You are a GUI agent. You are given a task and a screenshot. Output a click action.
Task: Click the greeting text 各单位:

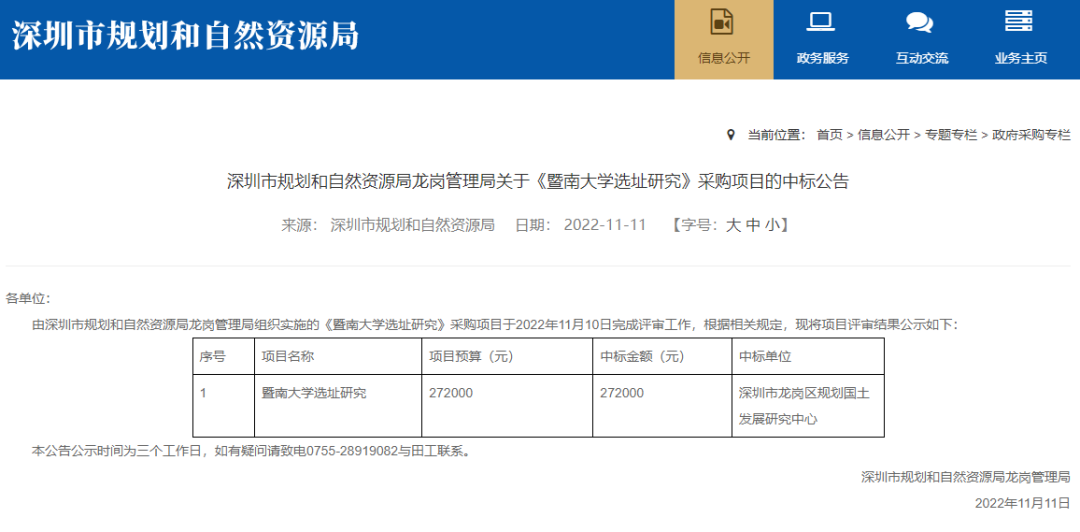(28, 299)
